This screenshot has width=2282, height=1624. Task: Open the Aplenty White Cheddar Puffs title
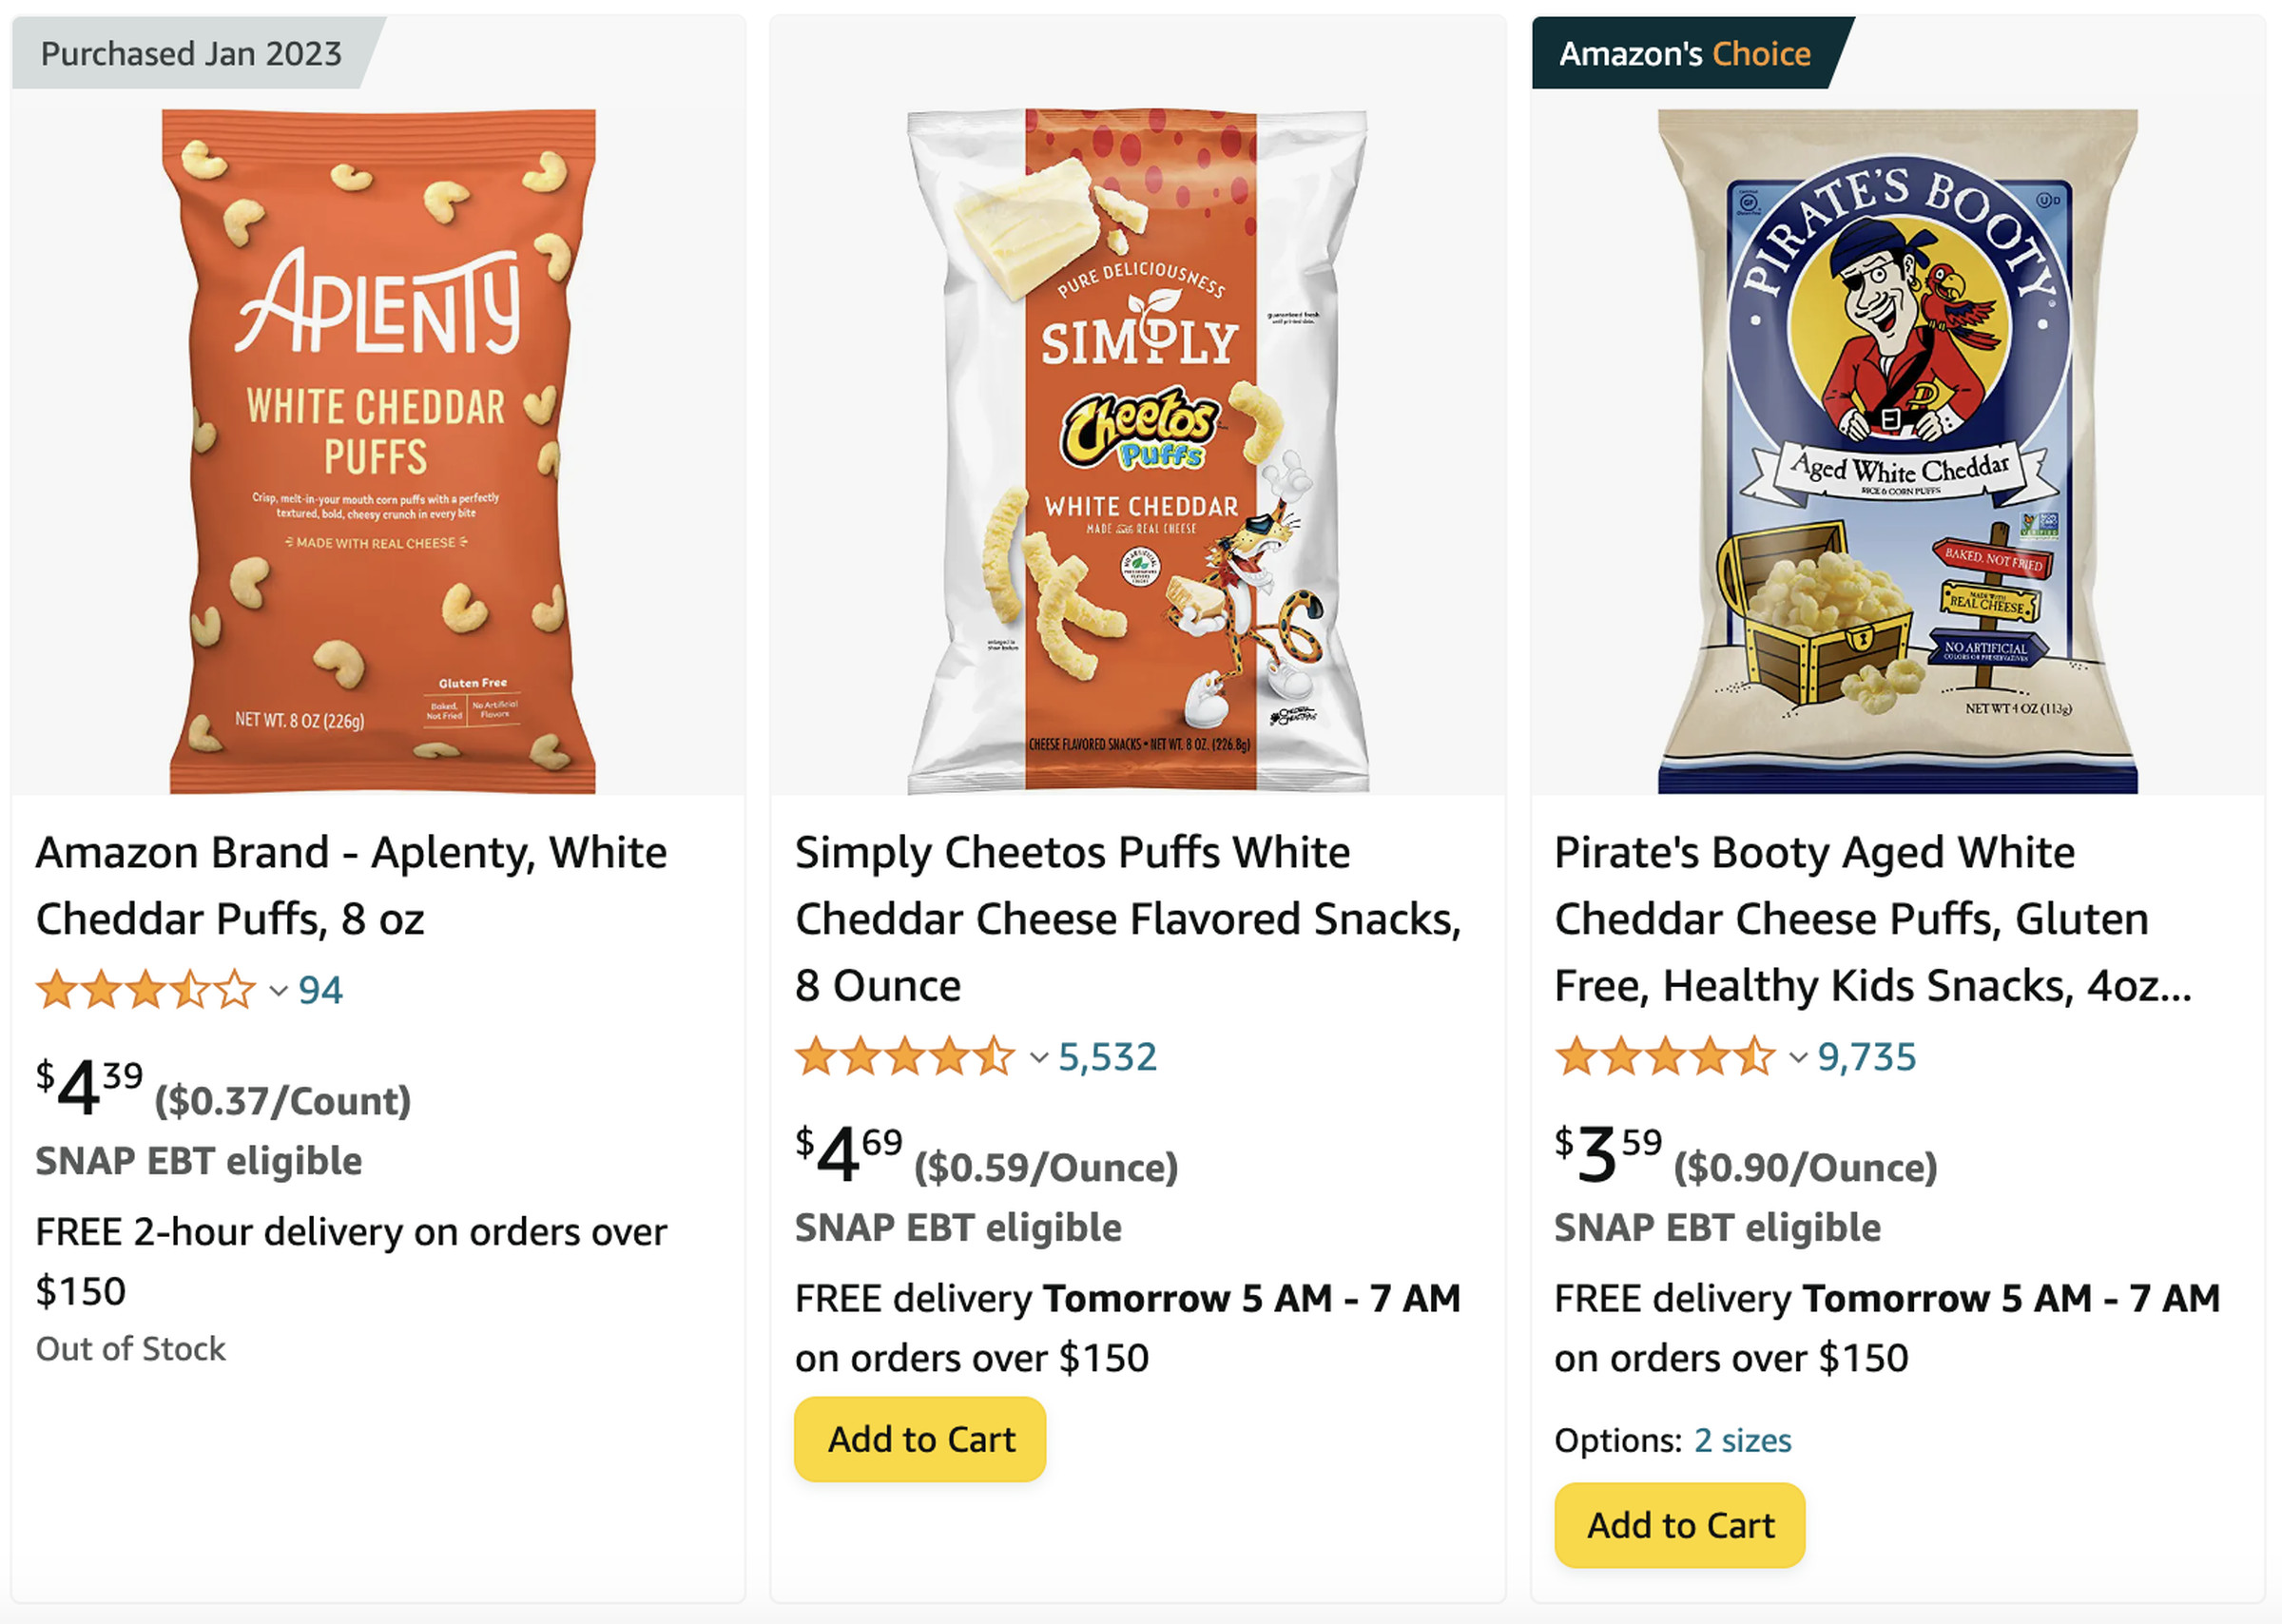(352, 884)
